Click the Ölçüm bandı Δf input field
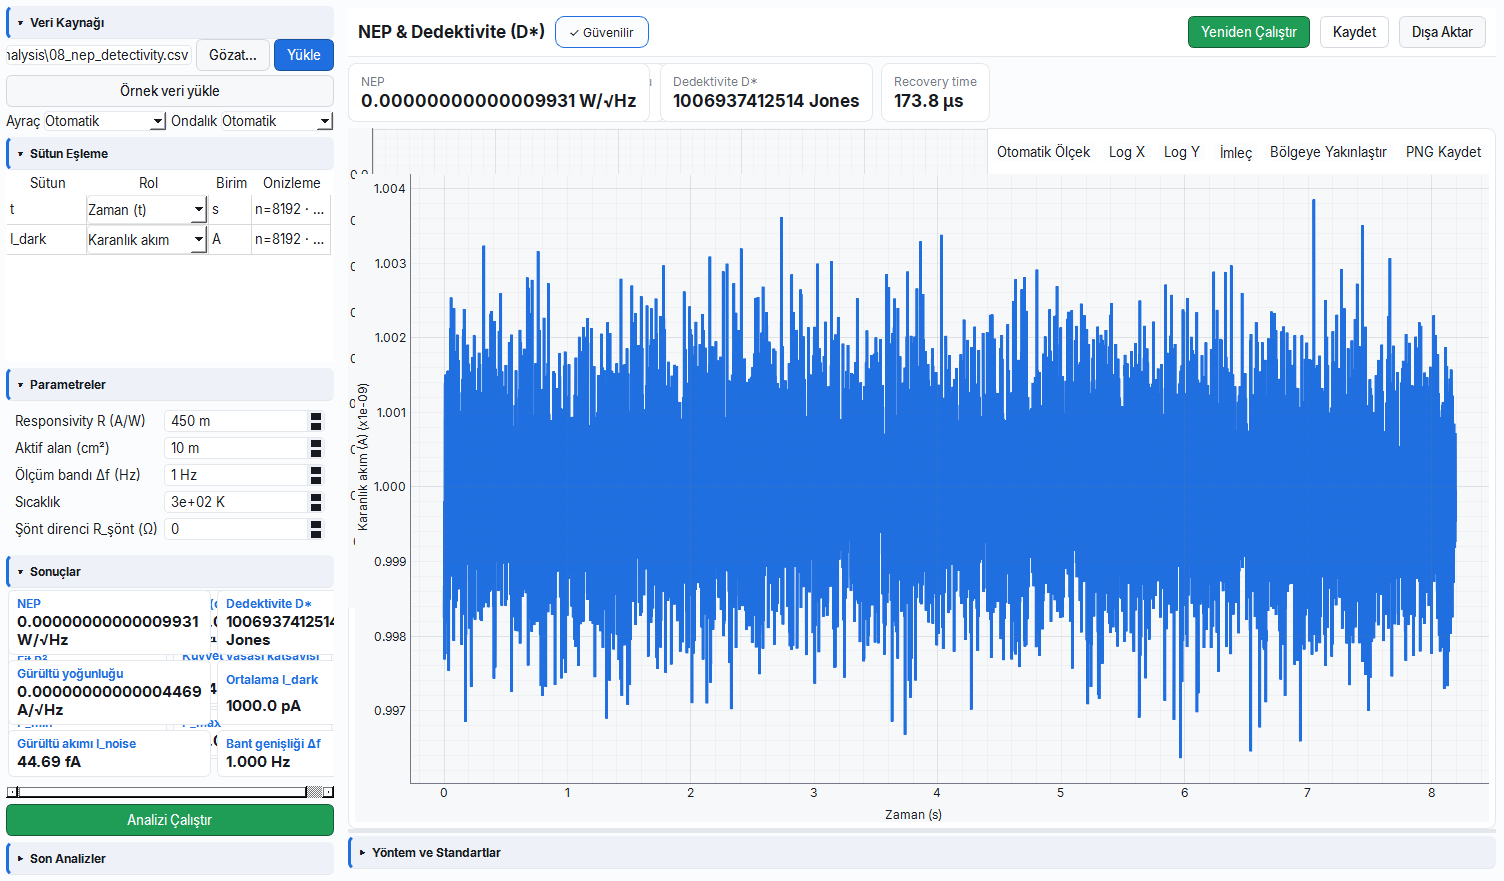Viewport: 1504px width, 881px height. pos(236,475)
